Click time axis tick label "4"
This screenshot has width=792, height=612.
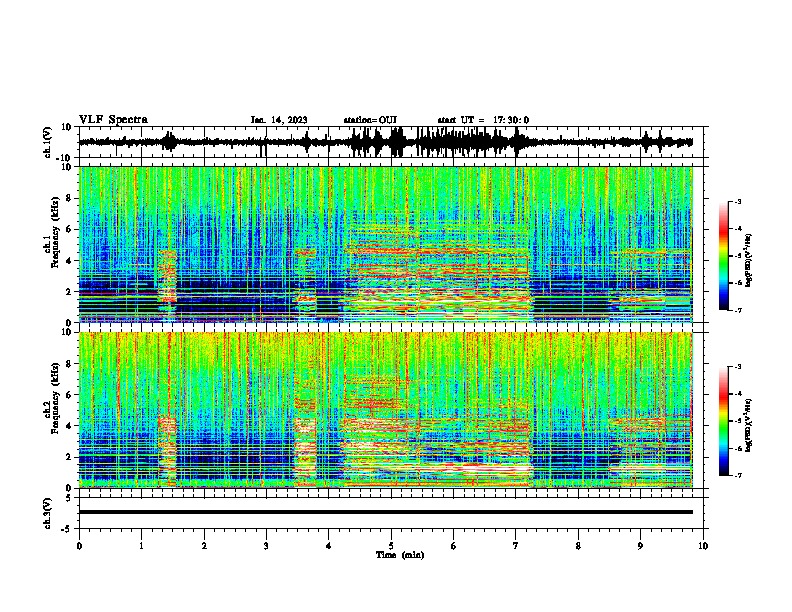(328, 546)
